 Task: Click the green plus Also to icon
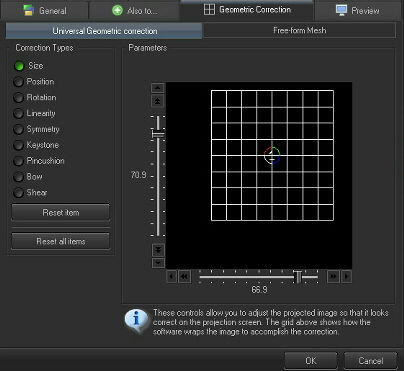(x=117, y=10)
